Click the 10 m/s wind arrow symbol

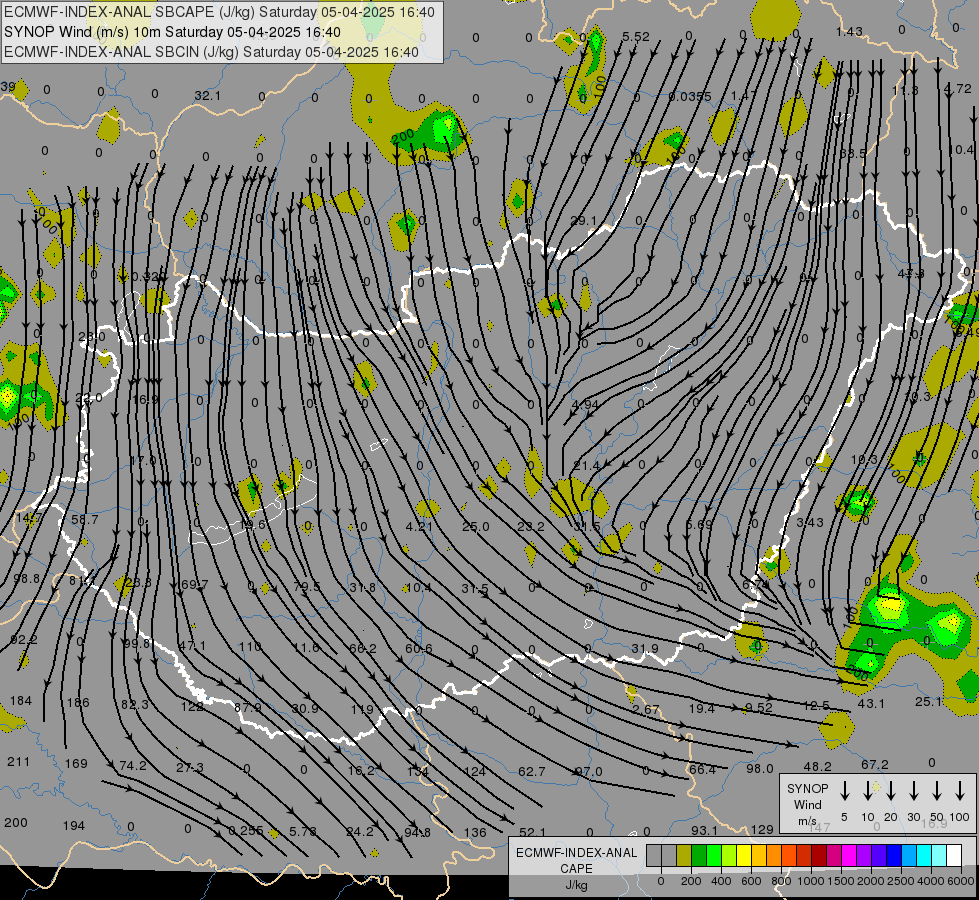tap(867, 791)
